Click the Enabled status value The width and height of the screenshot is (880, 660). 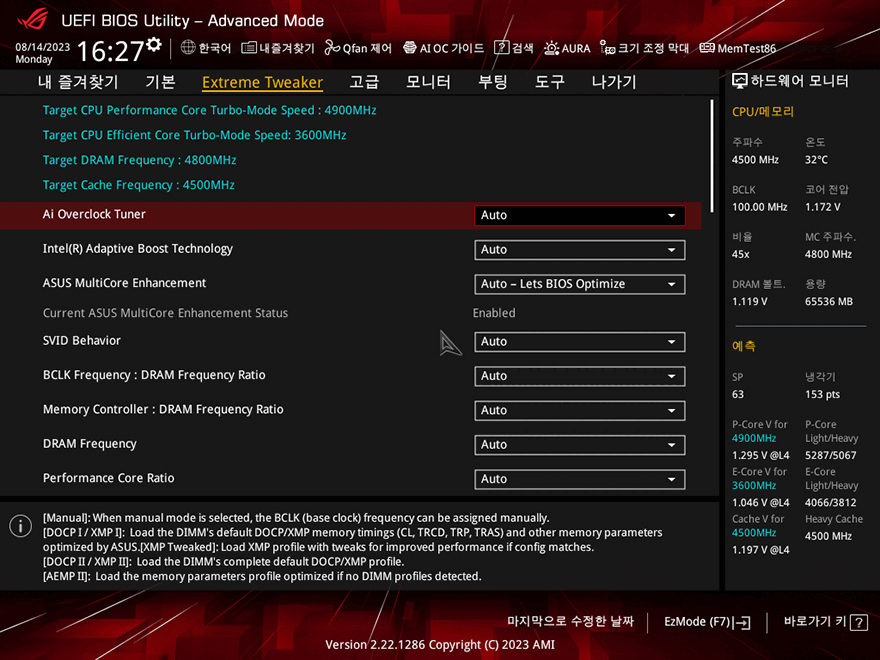494,313
